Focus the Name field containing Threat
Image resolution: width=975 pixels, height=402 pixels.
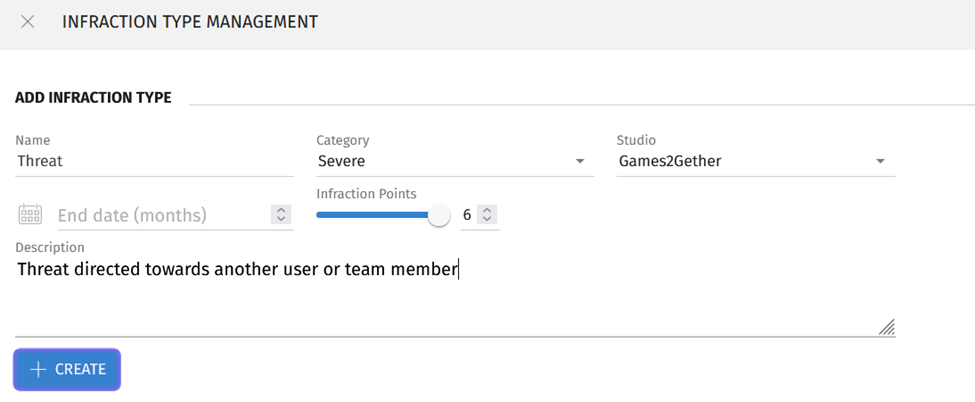150,161
